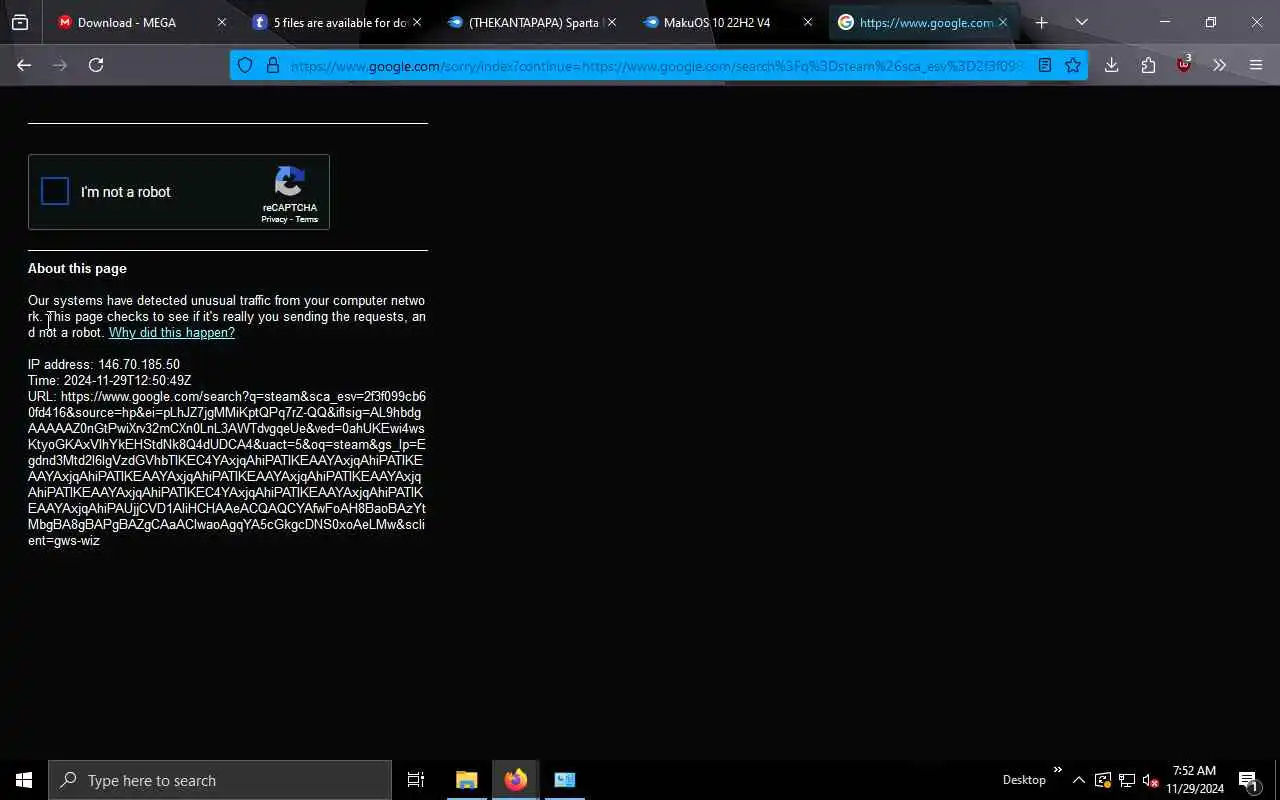This screenshot has height=800, width=1280.
Task: Click the Desktop toolbar label
Action: 1024,780
